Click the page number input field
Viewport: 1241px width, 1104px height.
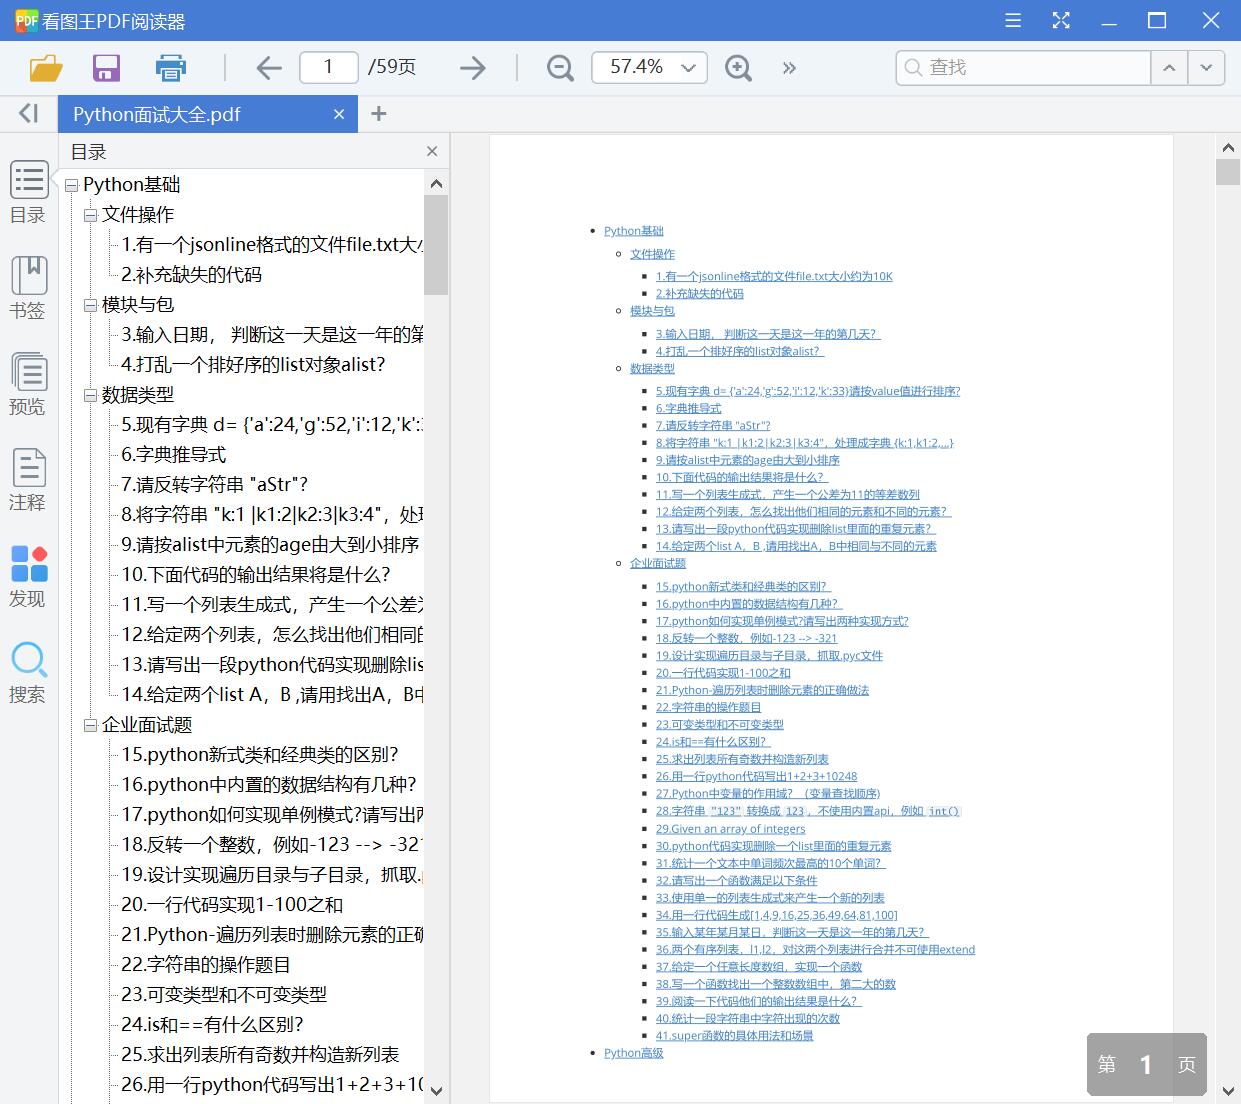(x=328, y=67)
